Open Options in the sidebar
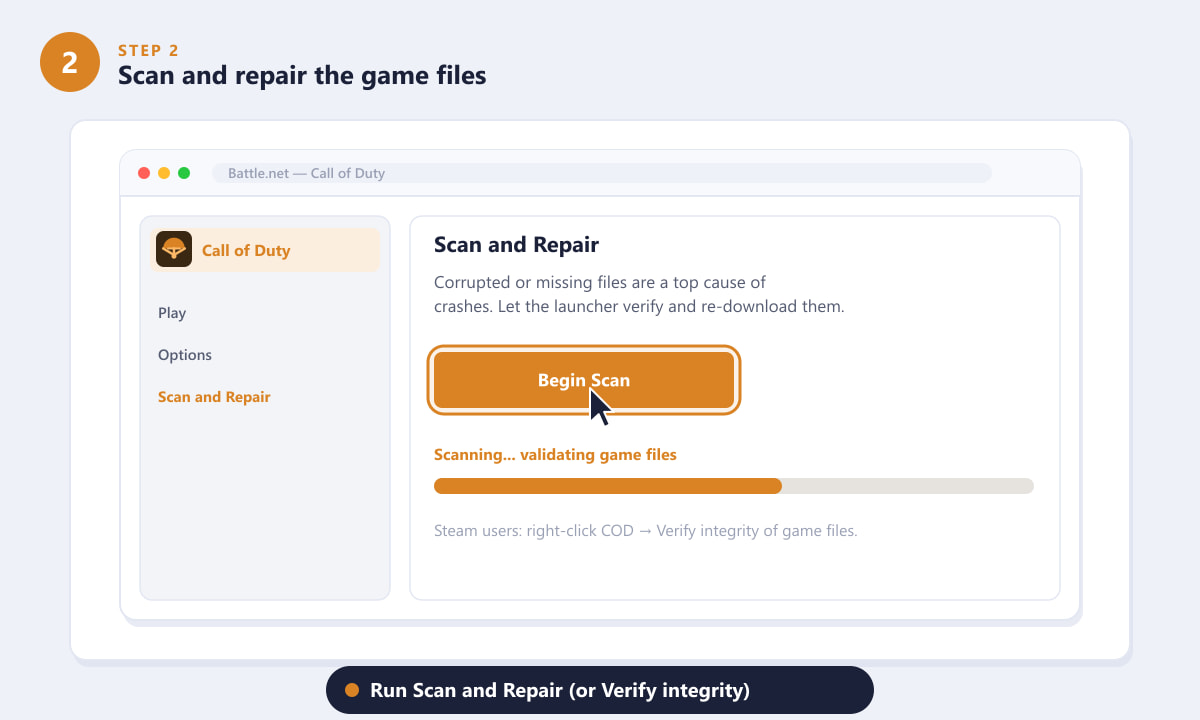The image size is (1200, 720). click(x=185, y=355)
